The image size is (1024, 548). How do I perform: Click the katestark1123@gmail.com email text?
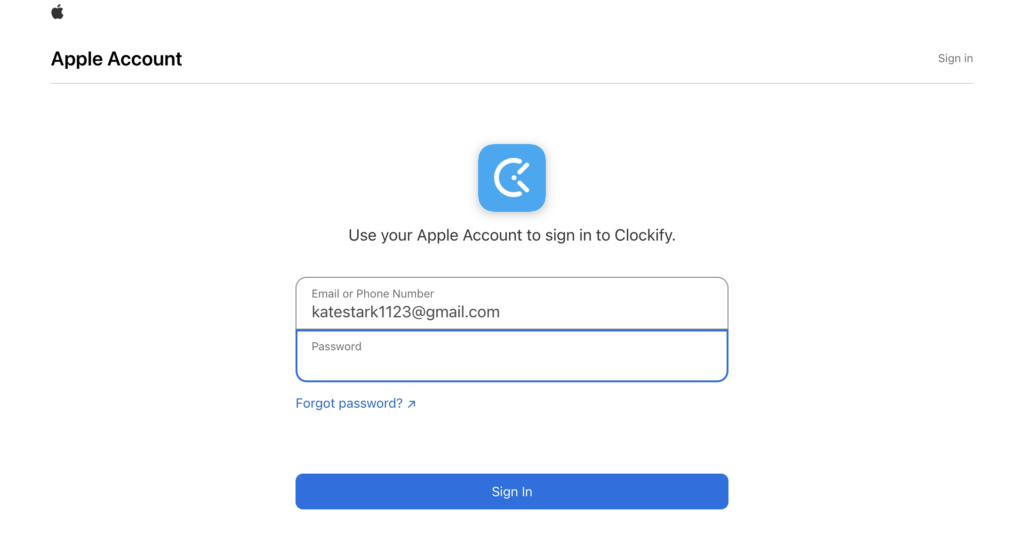coord(406,312)
